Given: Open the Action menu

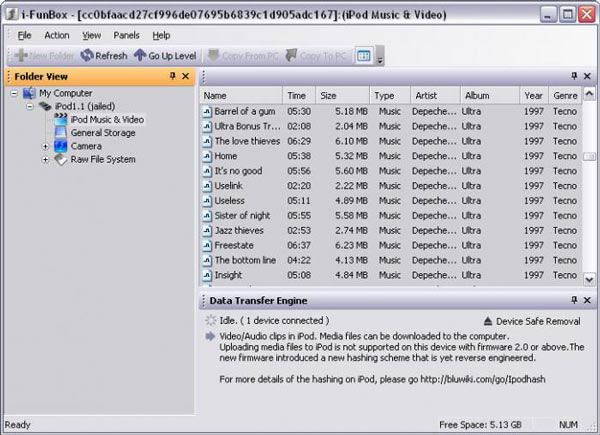Looking at the screenshot, I should [57, 36].
